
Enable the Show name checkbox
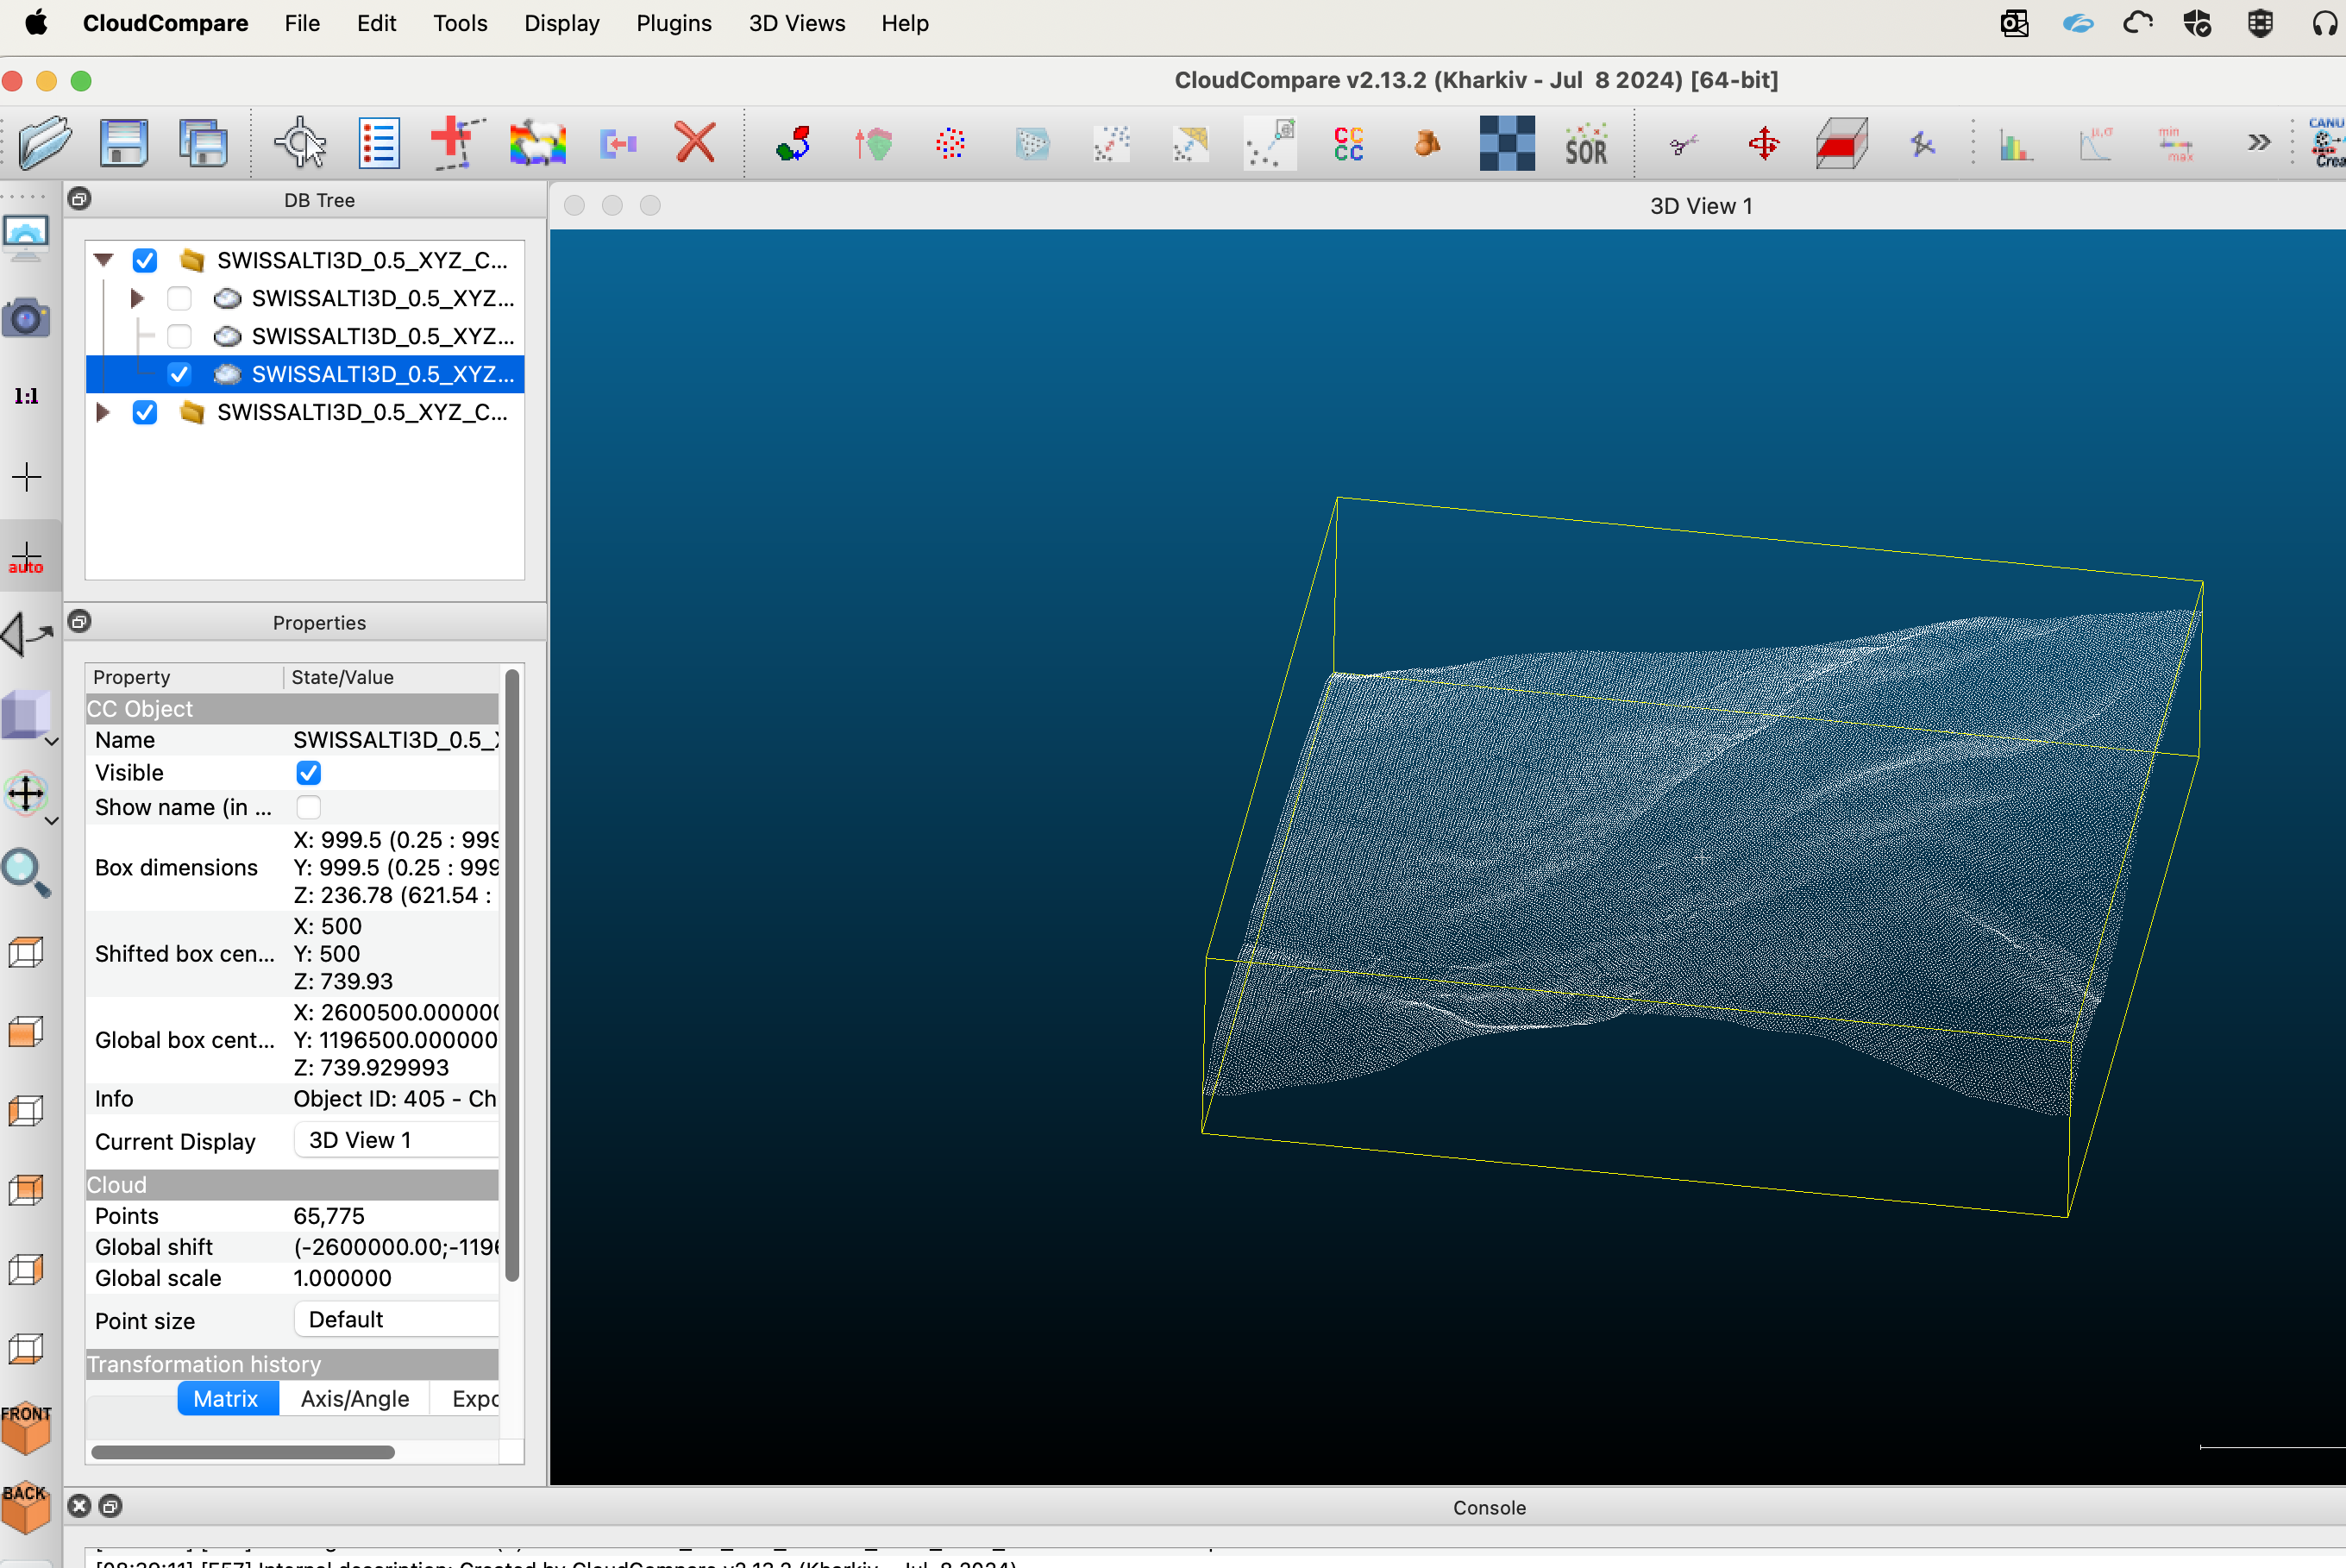point(309,807)
